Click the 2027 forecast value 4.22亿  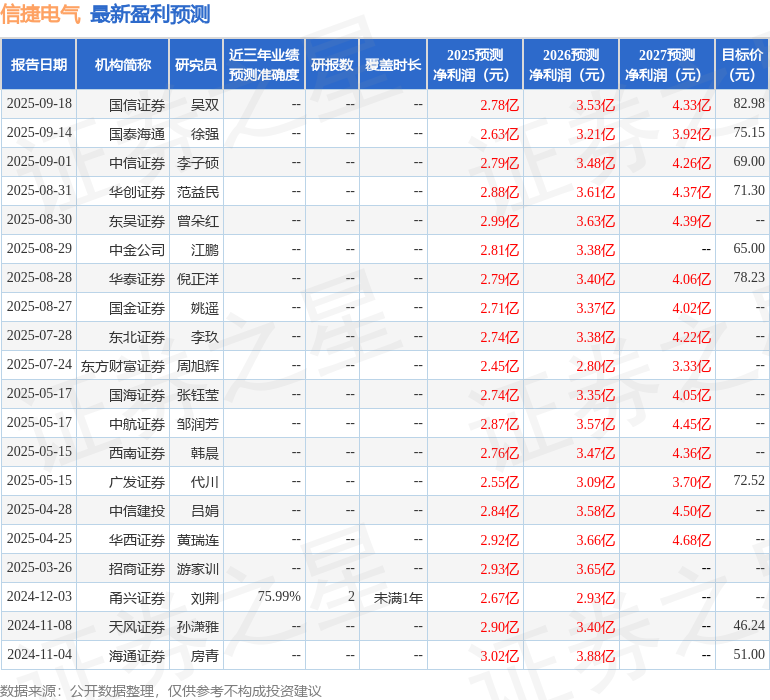click(691, 337)
